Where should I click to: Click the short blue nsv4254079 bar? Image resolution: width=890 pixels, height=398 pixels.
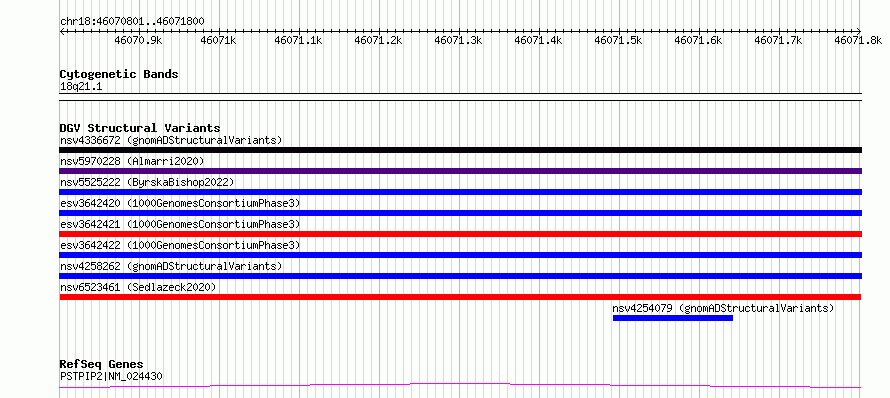[673, 318]
